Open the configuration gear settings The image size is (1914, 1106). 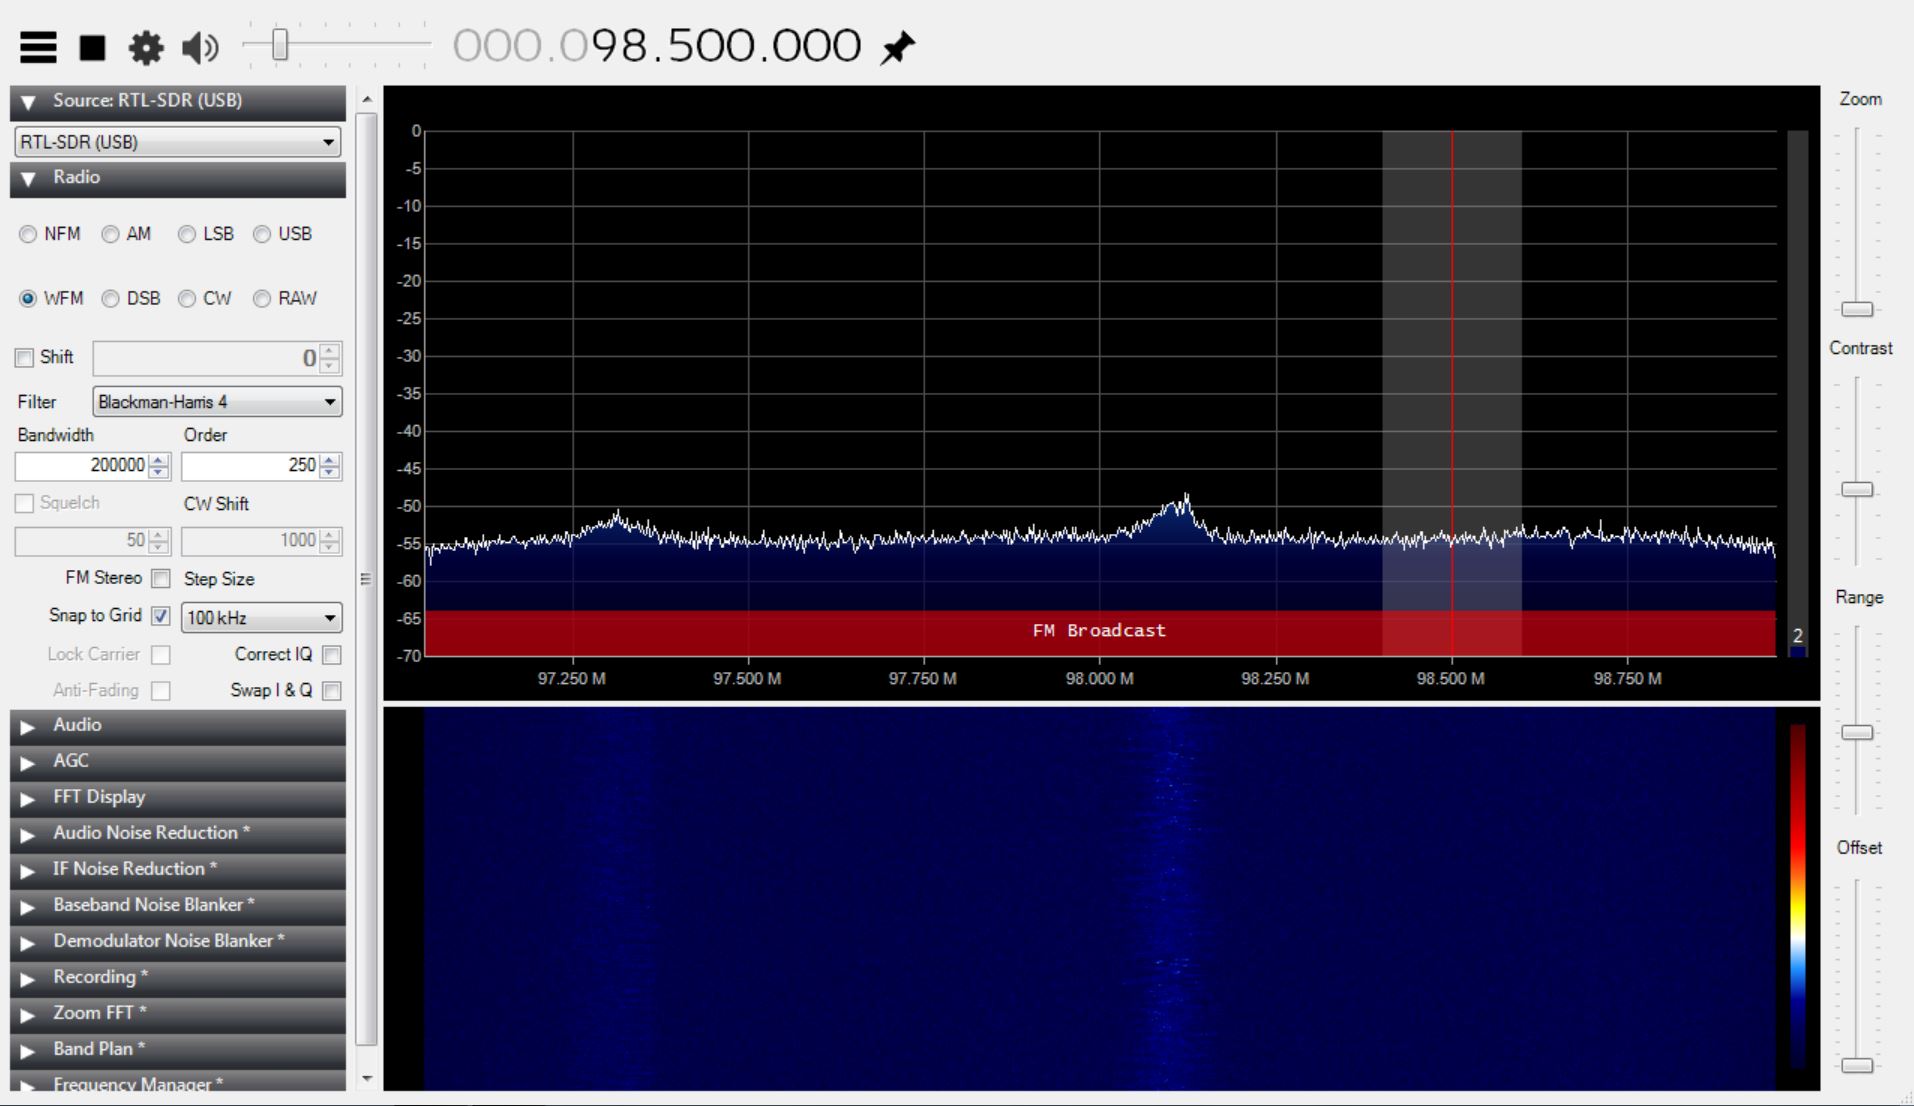(146, 46)
